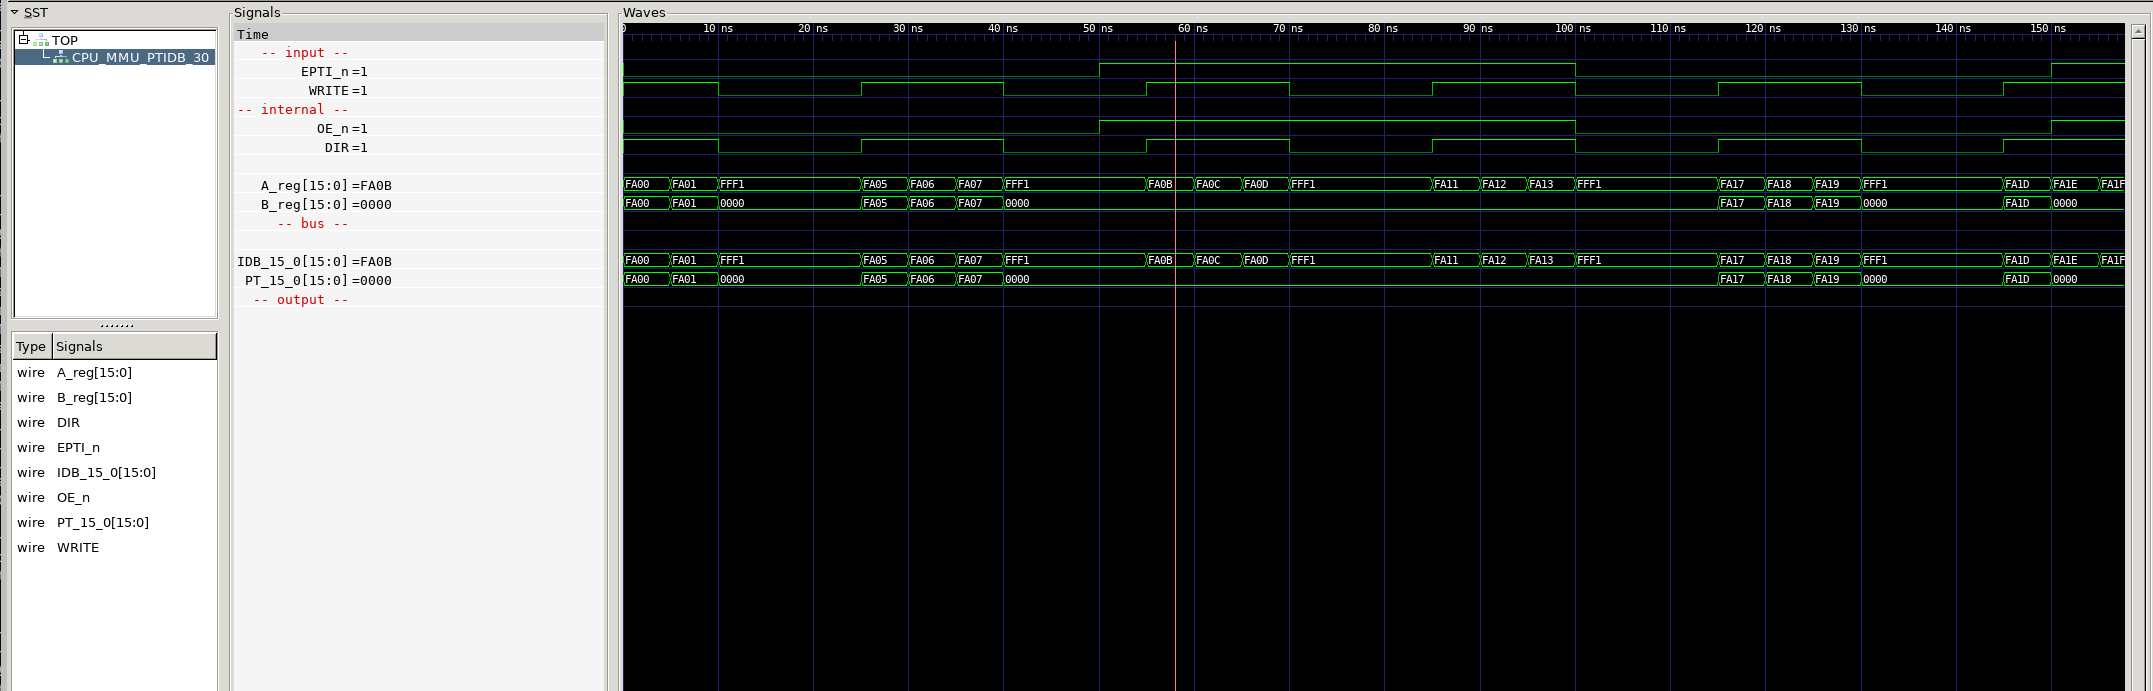Click the icon beside CPU_MMU_PTIDB_30
Viewport: 2153px width, 691px height.
pos(61,57)
